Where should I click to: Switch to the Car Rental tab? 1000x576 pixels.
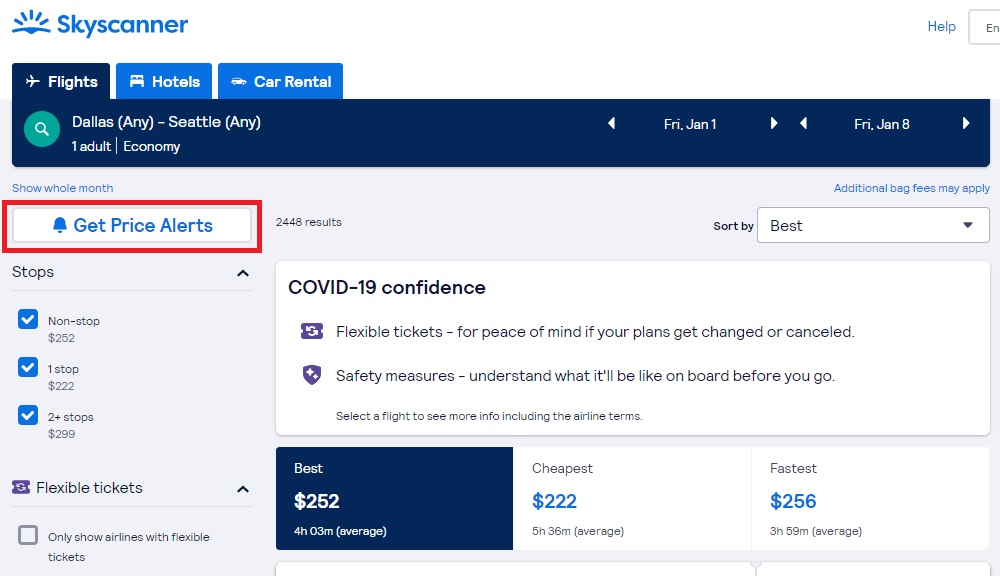(281, 81)
